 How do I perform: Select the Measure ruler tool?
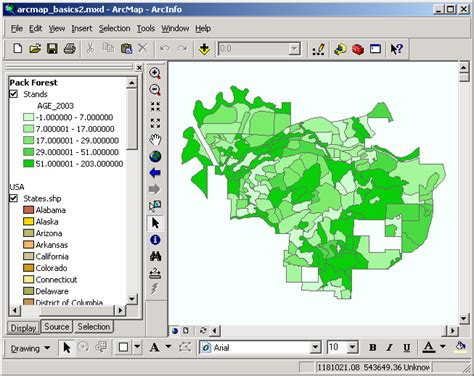point(155,273)
